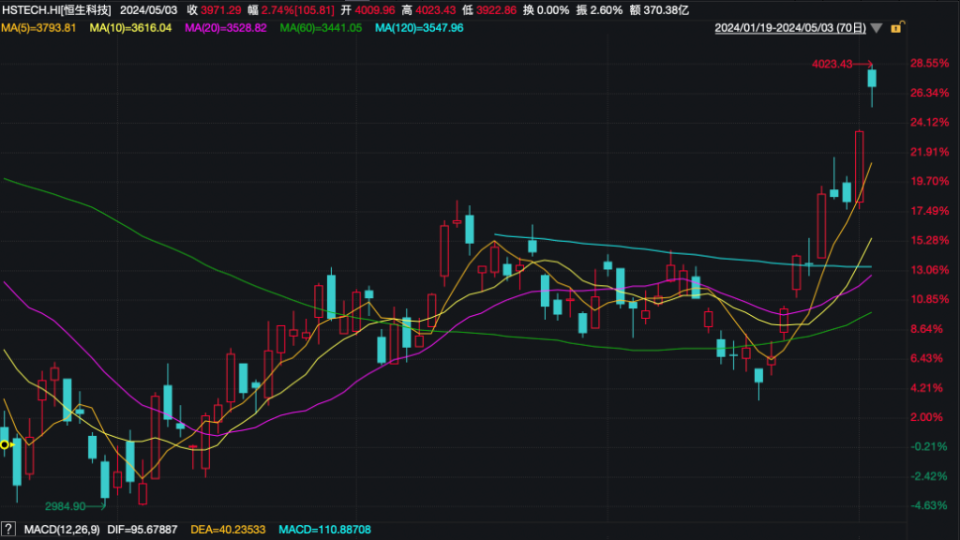Click the -4.63% axis label
Viewport: 960px width, 540px height.
coord(929,506)
